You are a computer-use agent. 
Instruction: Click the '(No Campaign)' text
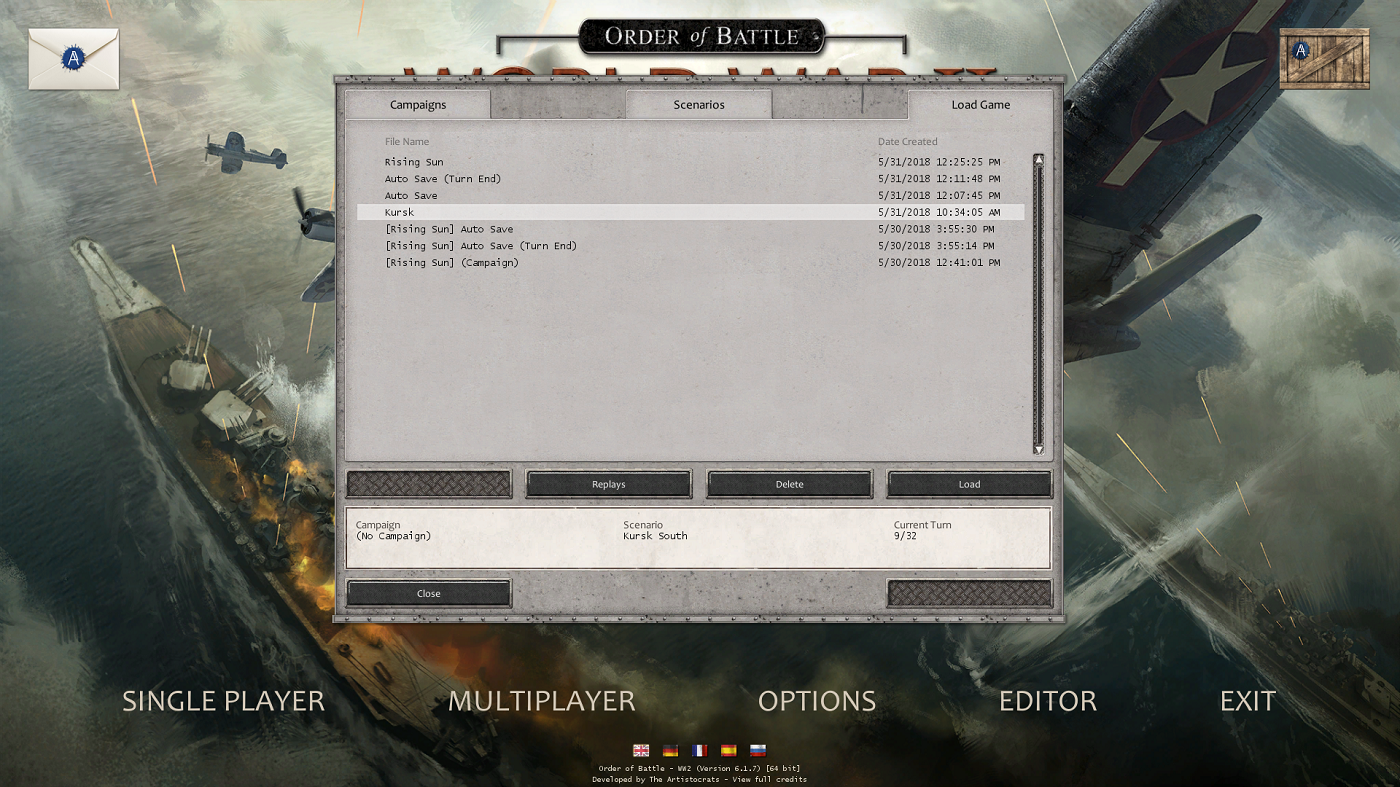point(393,536)
